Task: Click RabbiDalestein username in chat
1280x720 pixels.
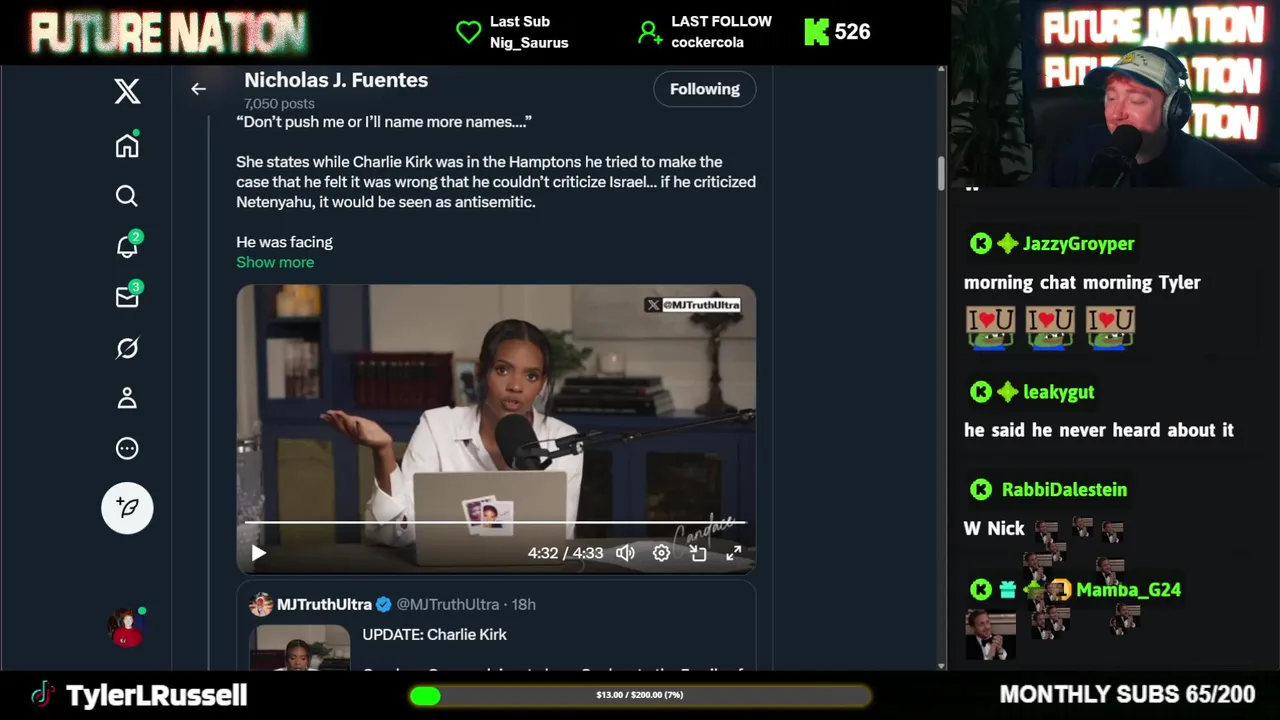Action: tap(1064, 489)
